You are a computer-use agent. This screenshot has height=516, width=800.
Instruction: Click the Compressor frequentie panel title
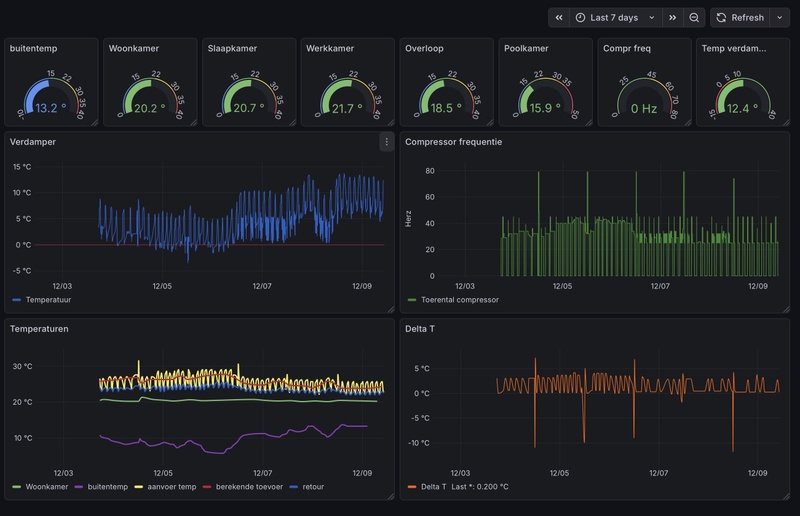click(x=453, y=142)
